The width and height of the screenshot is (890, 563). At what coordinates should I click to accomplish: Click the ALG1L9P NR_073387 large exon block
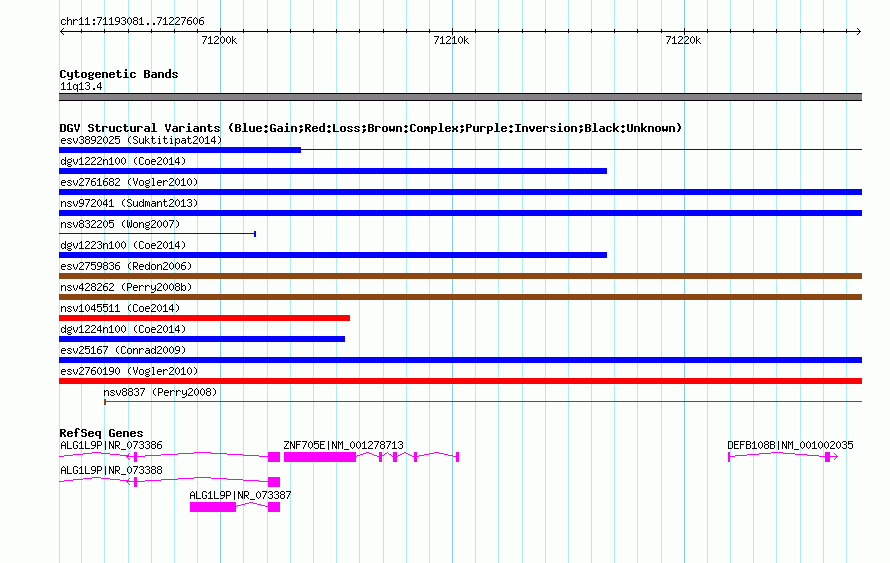click(x=213, y=507)
